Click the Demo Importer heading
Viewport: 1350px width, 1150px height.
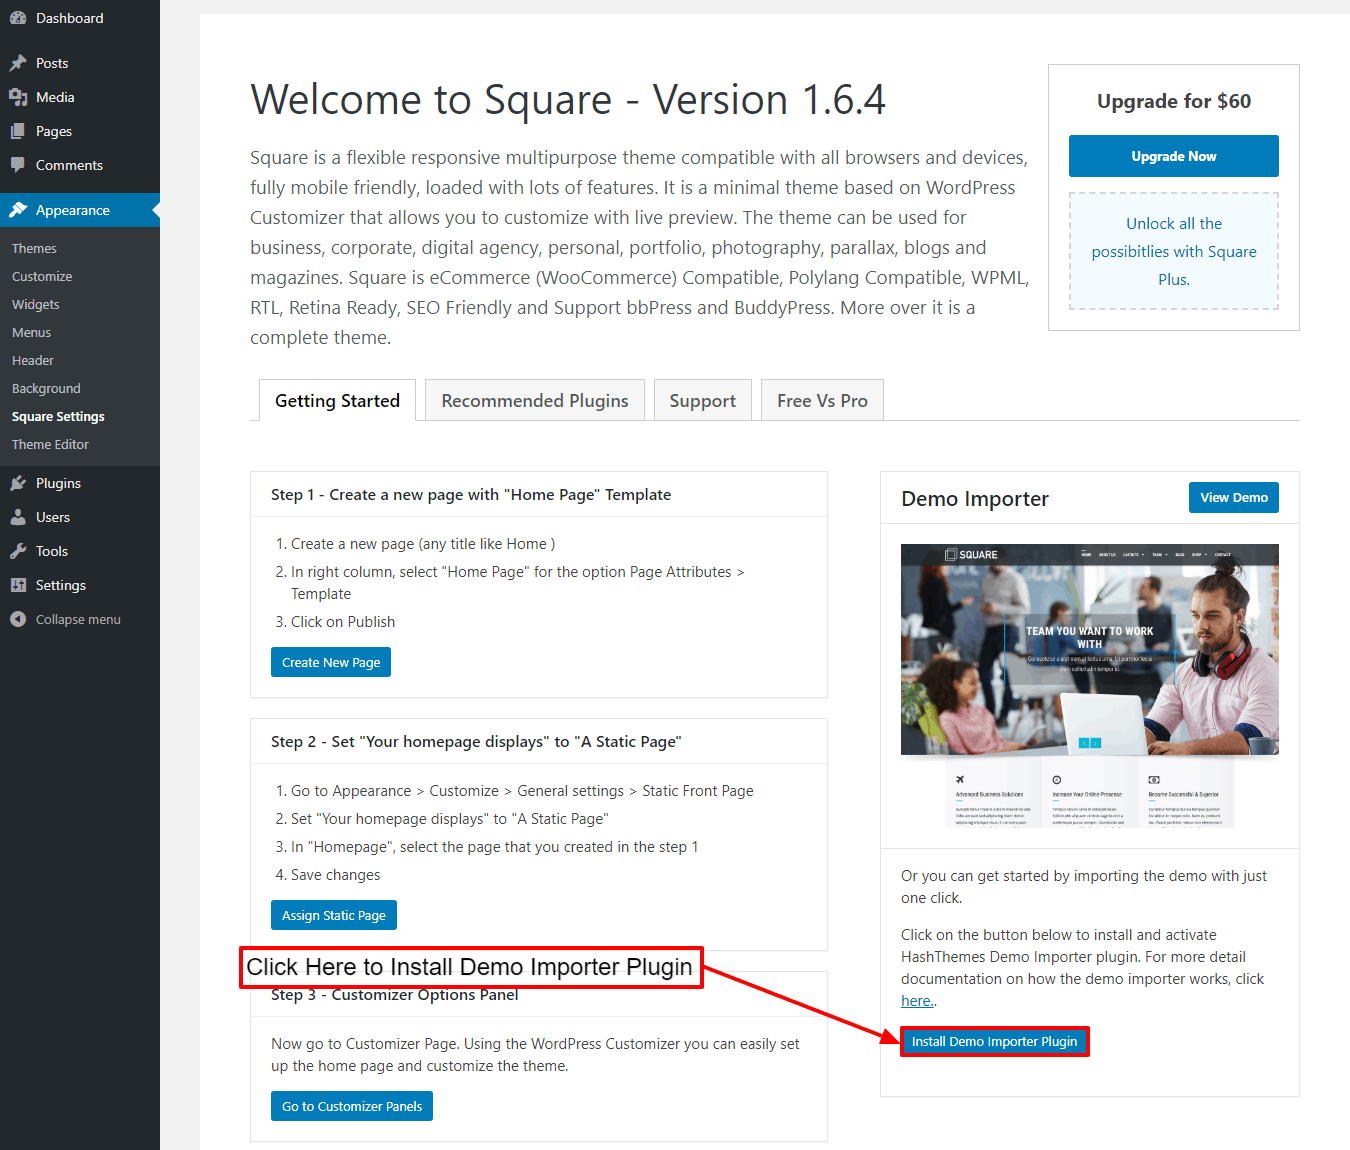coord(975,498)
